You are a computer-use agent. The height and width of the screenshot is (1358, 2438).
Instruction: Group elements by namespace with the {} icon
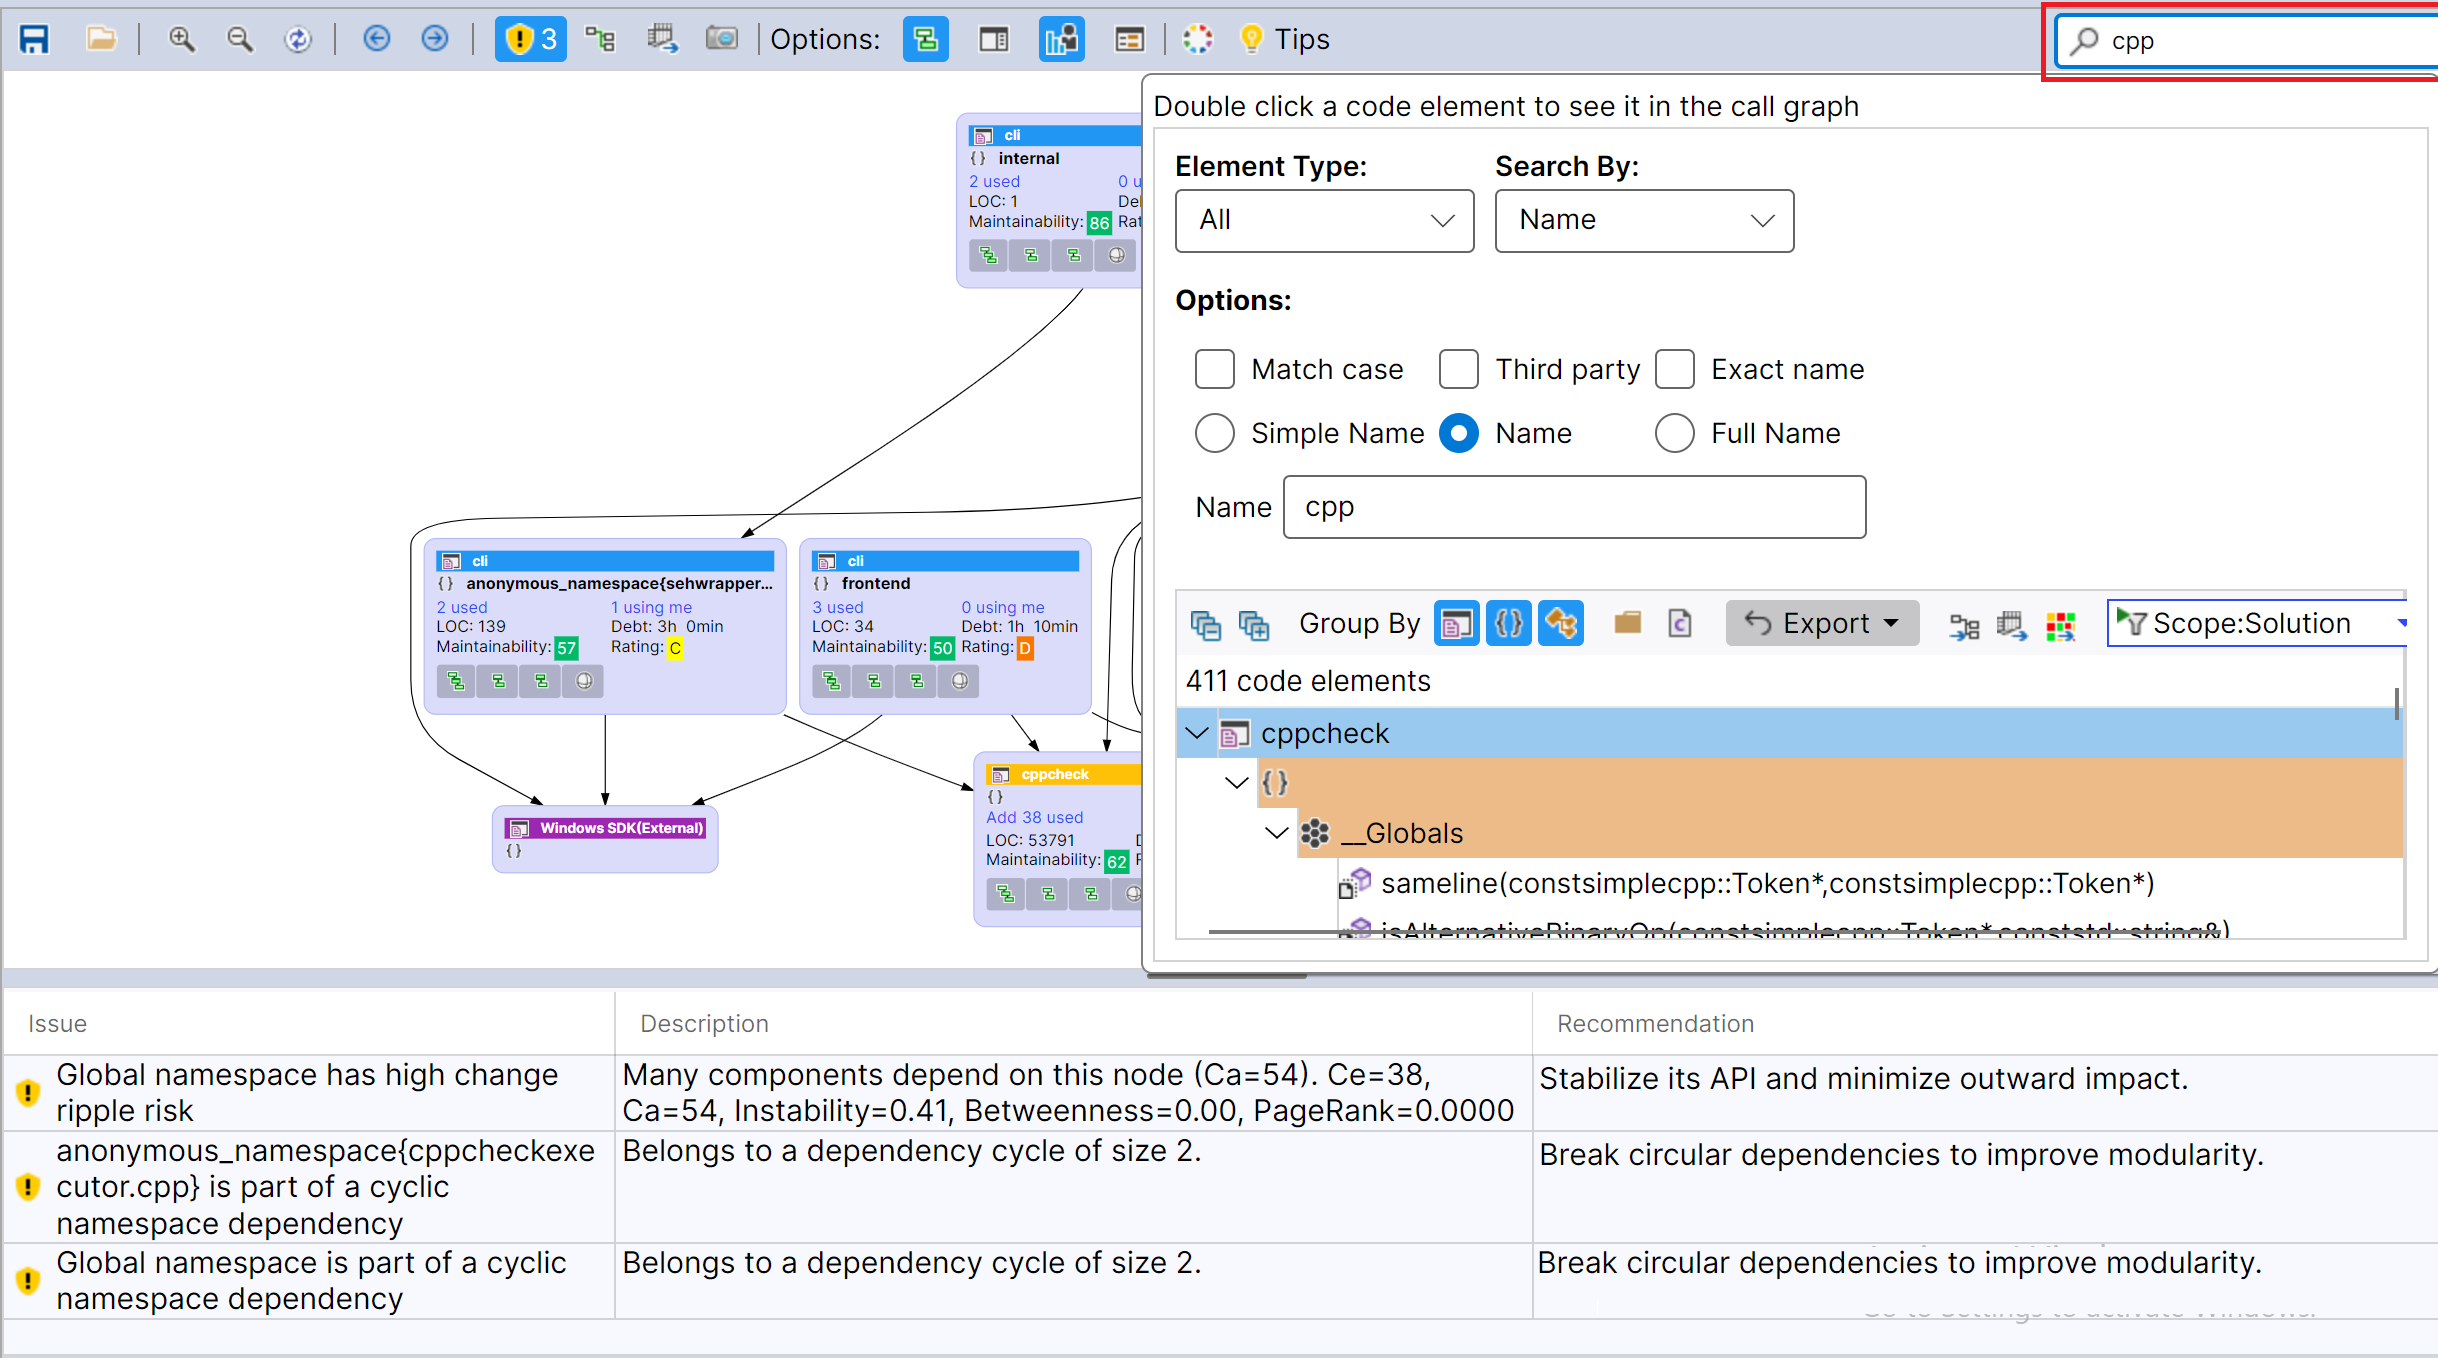point(1508,623)
